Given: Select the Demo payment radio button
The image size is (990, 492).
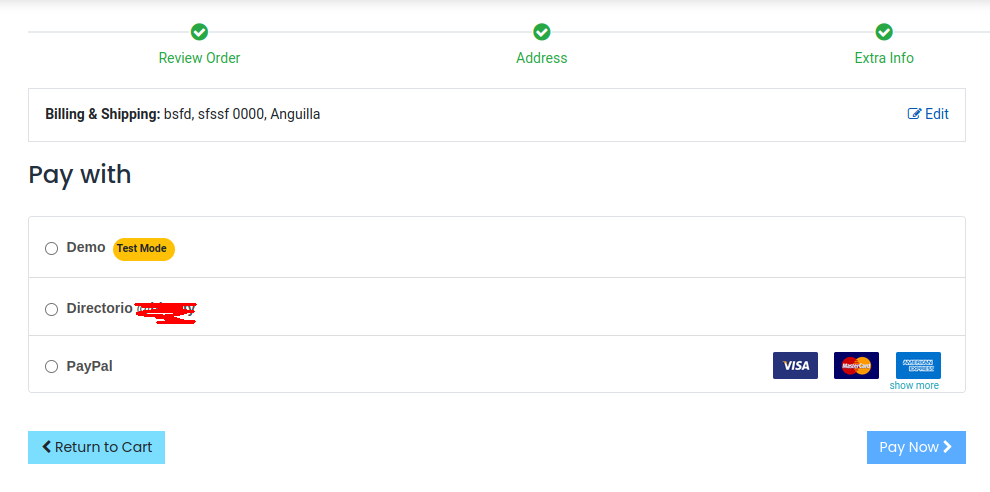Looking at the screenshot, I should [x=51, y=248].
